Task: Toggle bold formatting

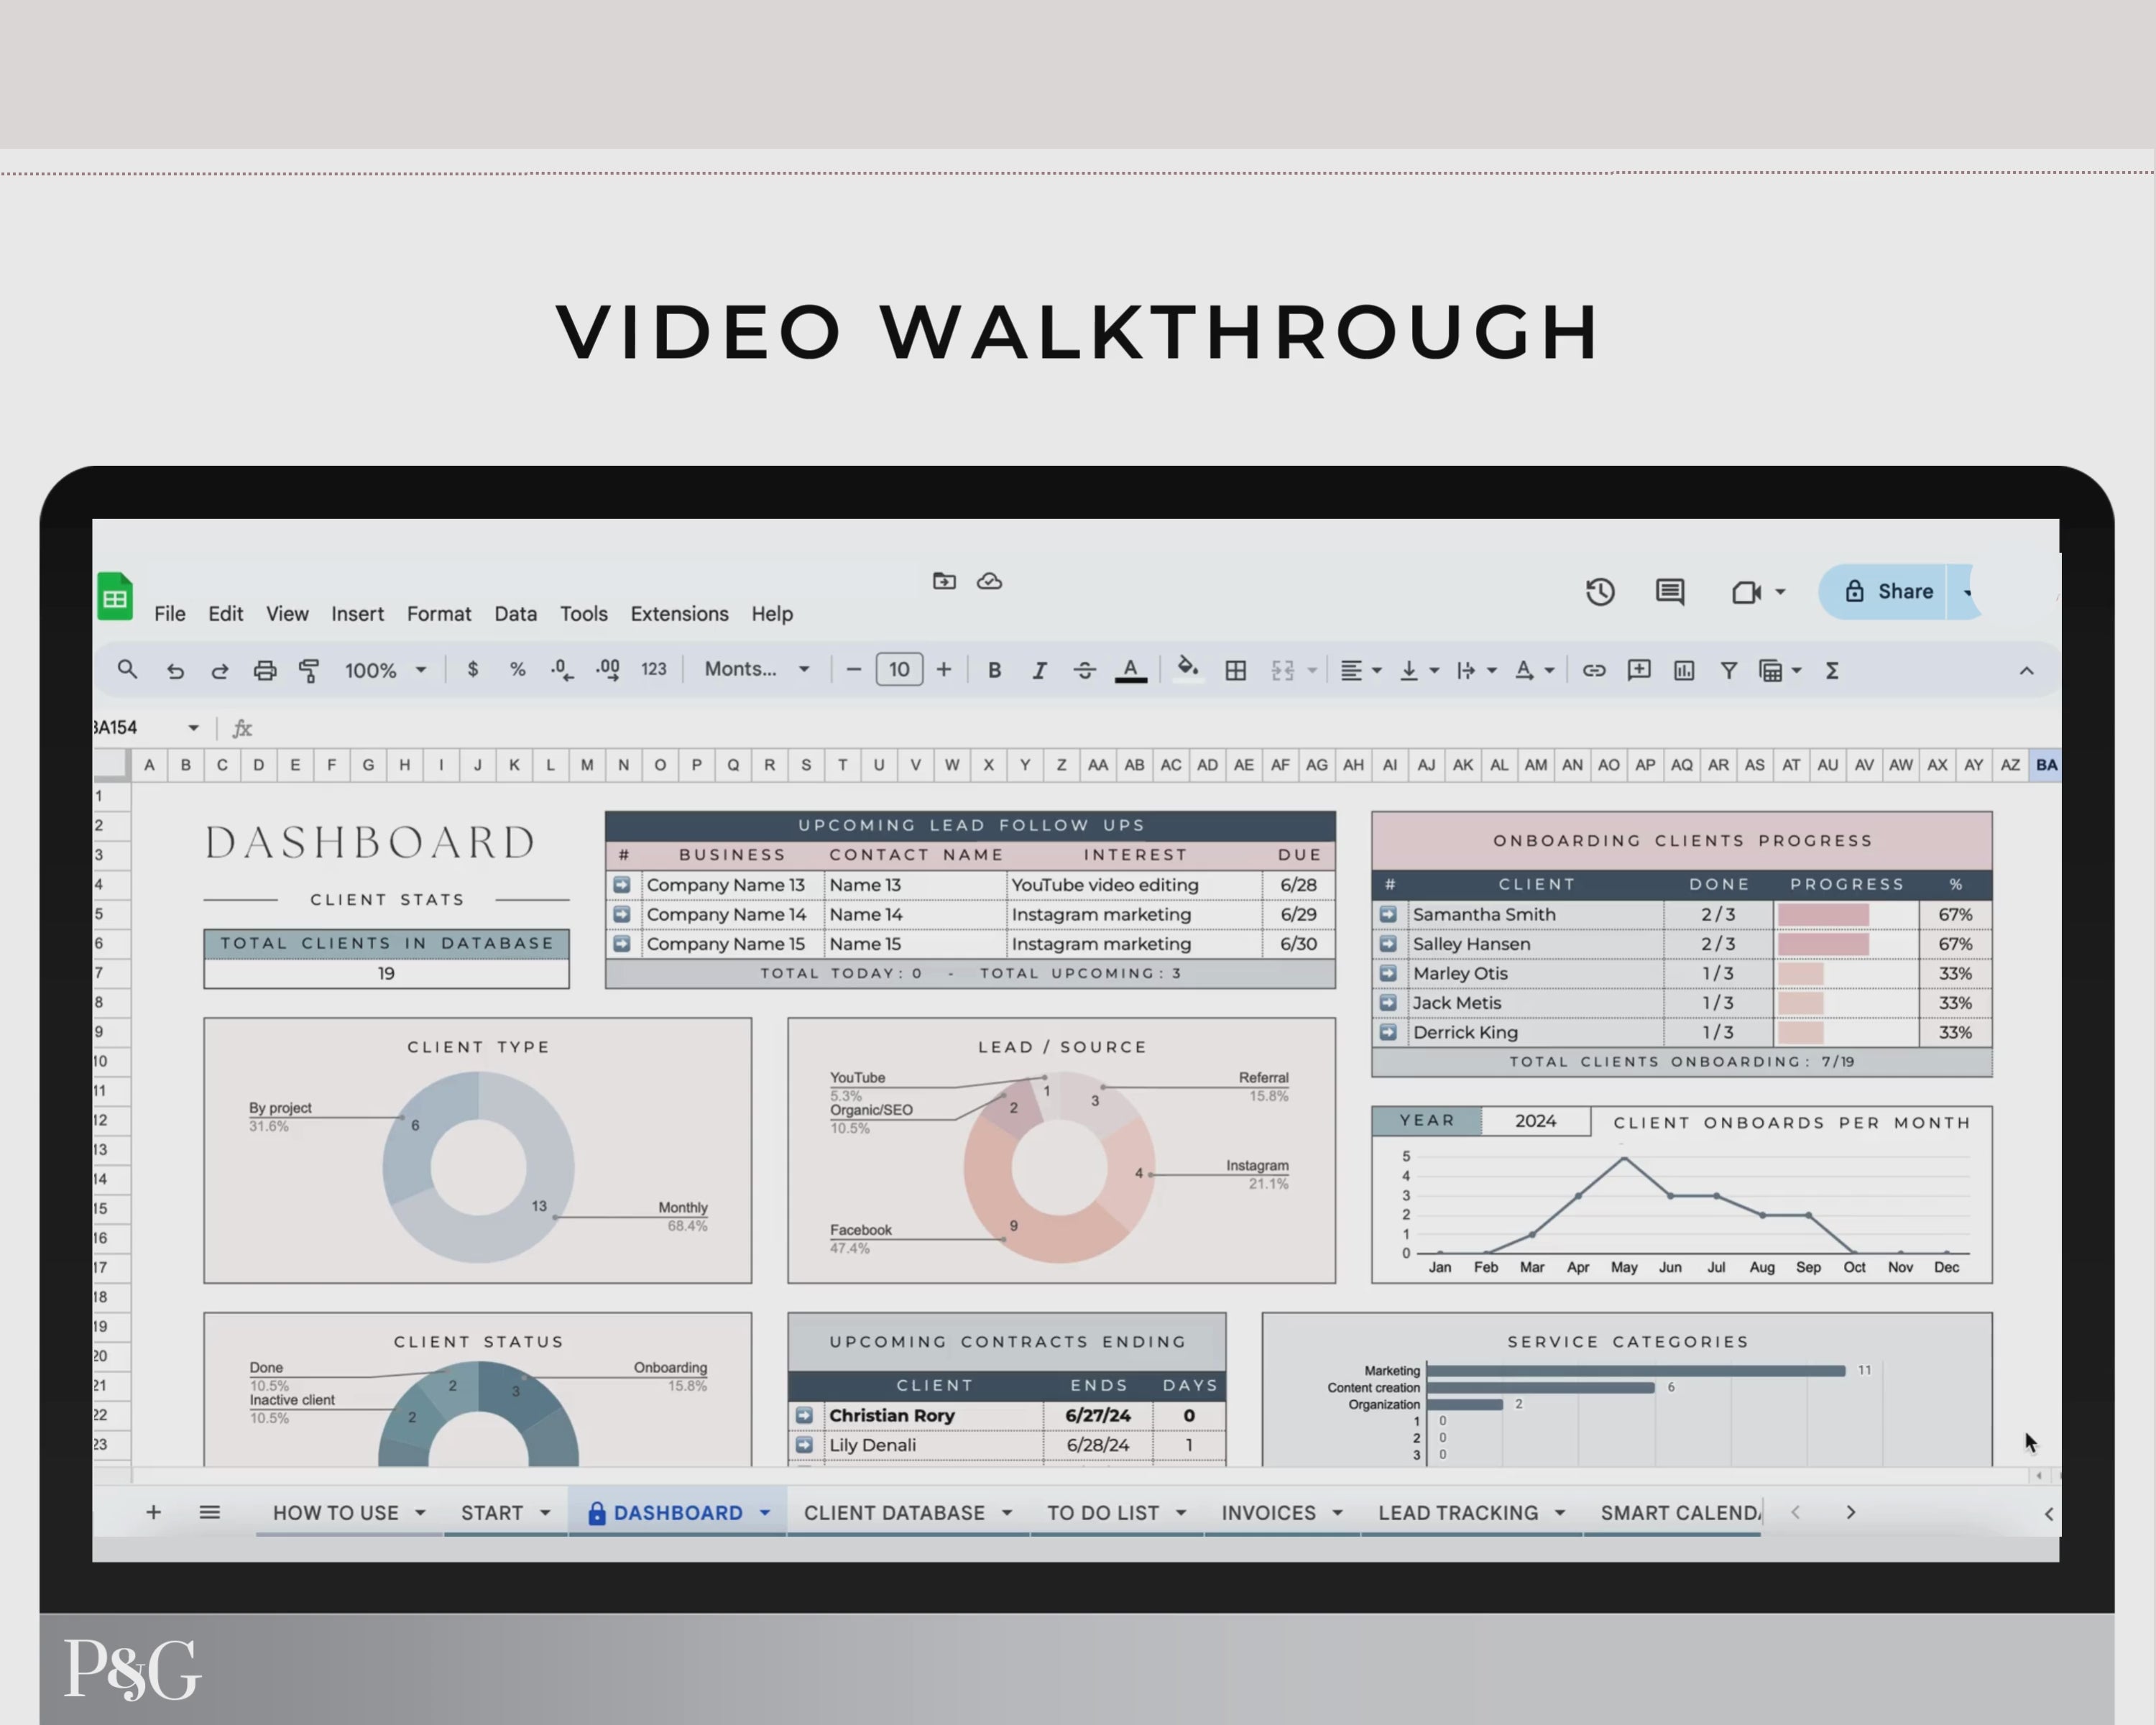Action: (x=994, y=670)
